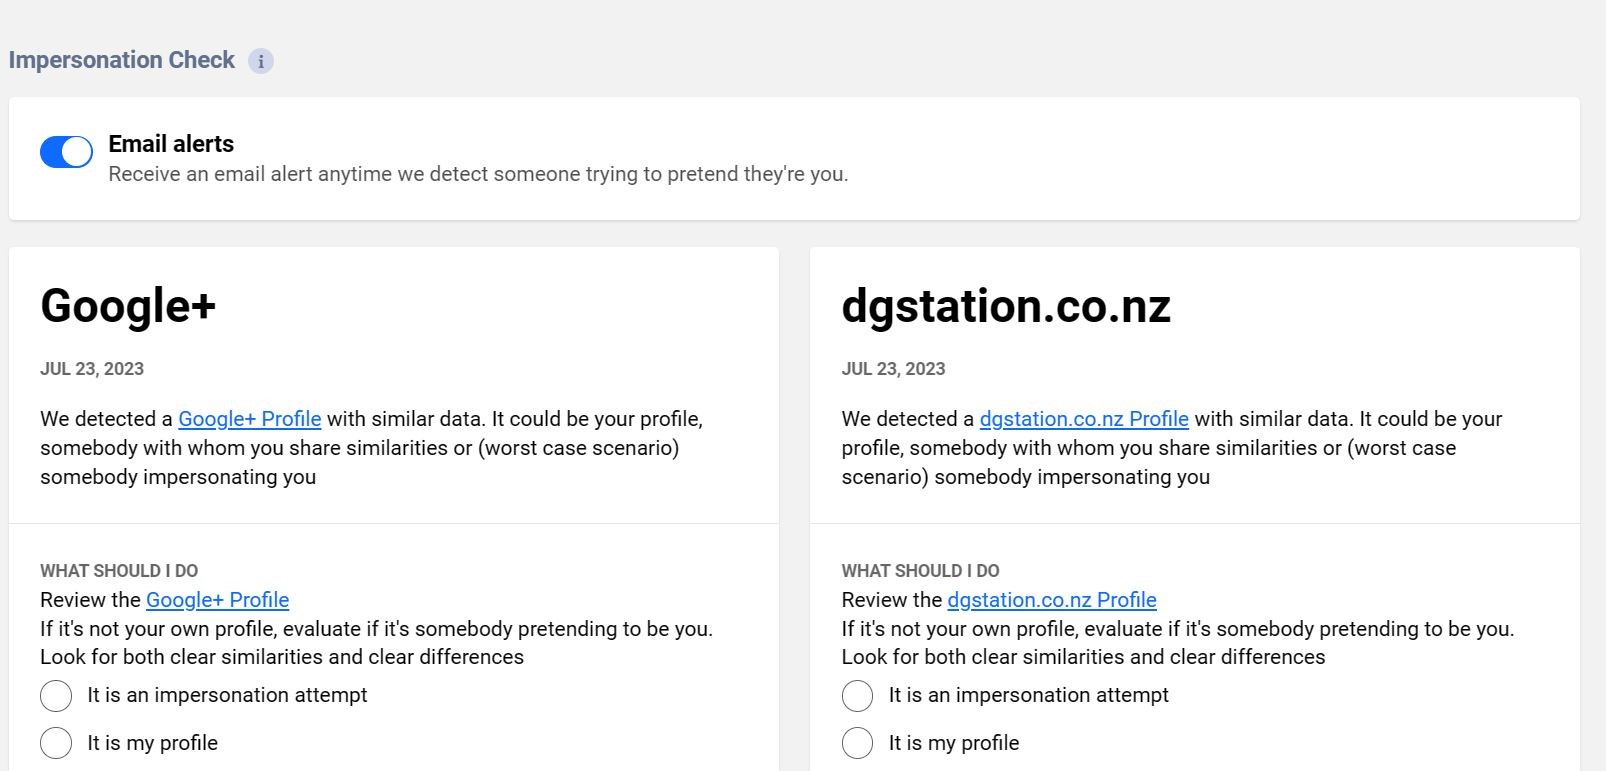Disable the Email alerts toggle switch
The height and width of the screenshot is (771, 1606).
click(x=66, y=152)
